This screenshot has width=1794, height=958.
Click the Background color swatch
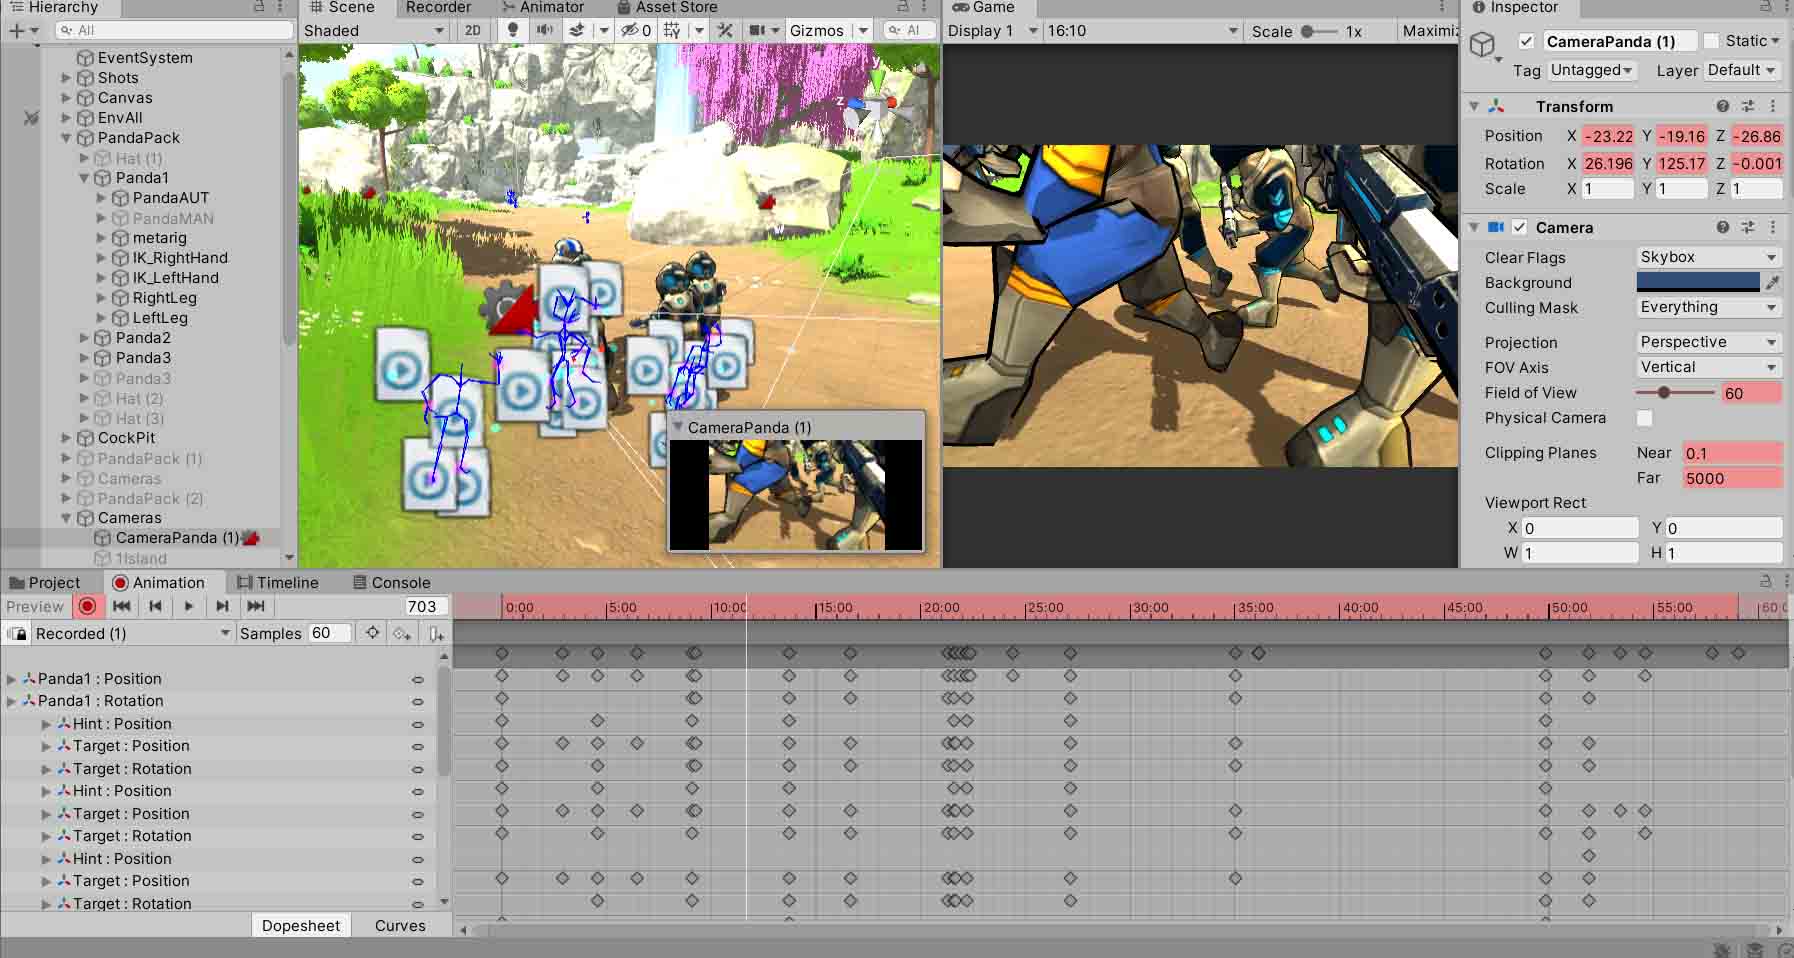click(x=1697, y=283)
